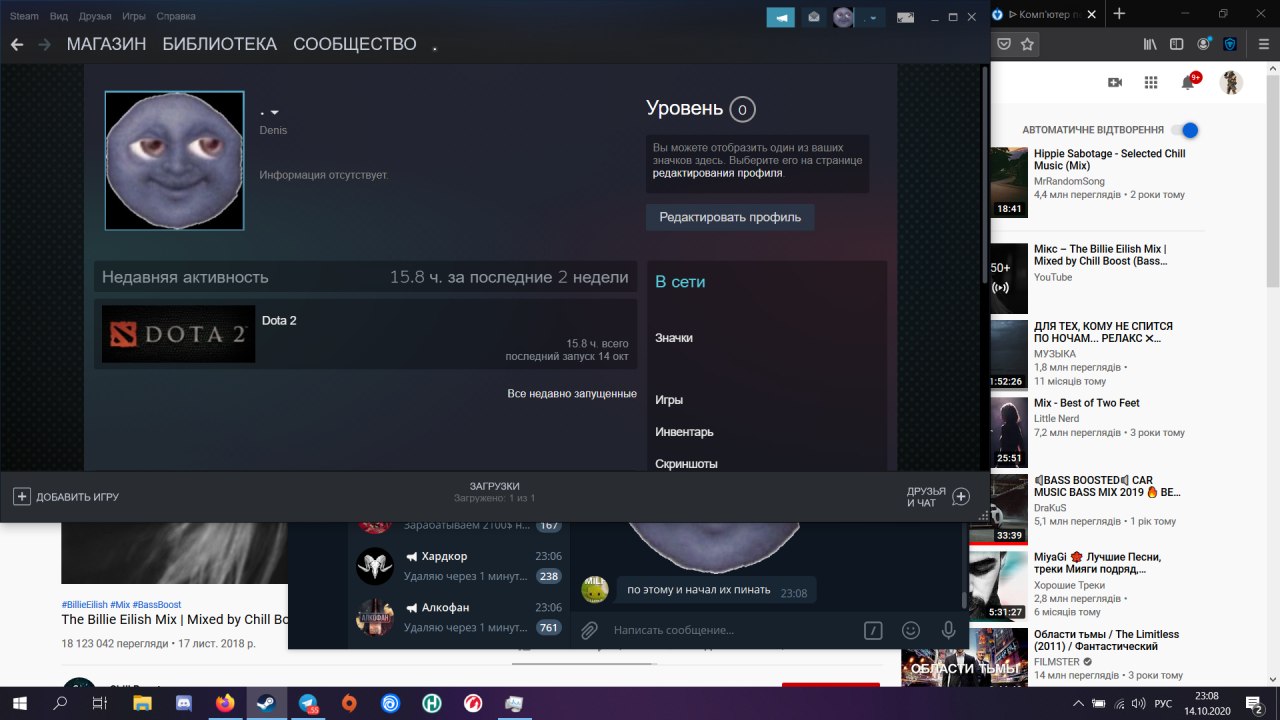Open Telegram's emoji picker
This screenshot has height=720, width=1280.
911,630
